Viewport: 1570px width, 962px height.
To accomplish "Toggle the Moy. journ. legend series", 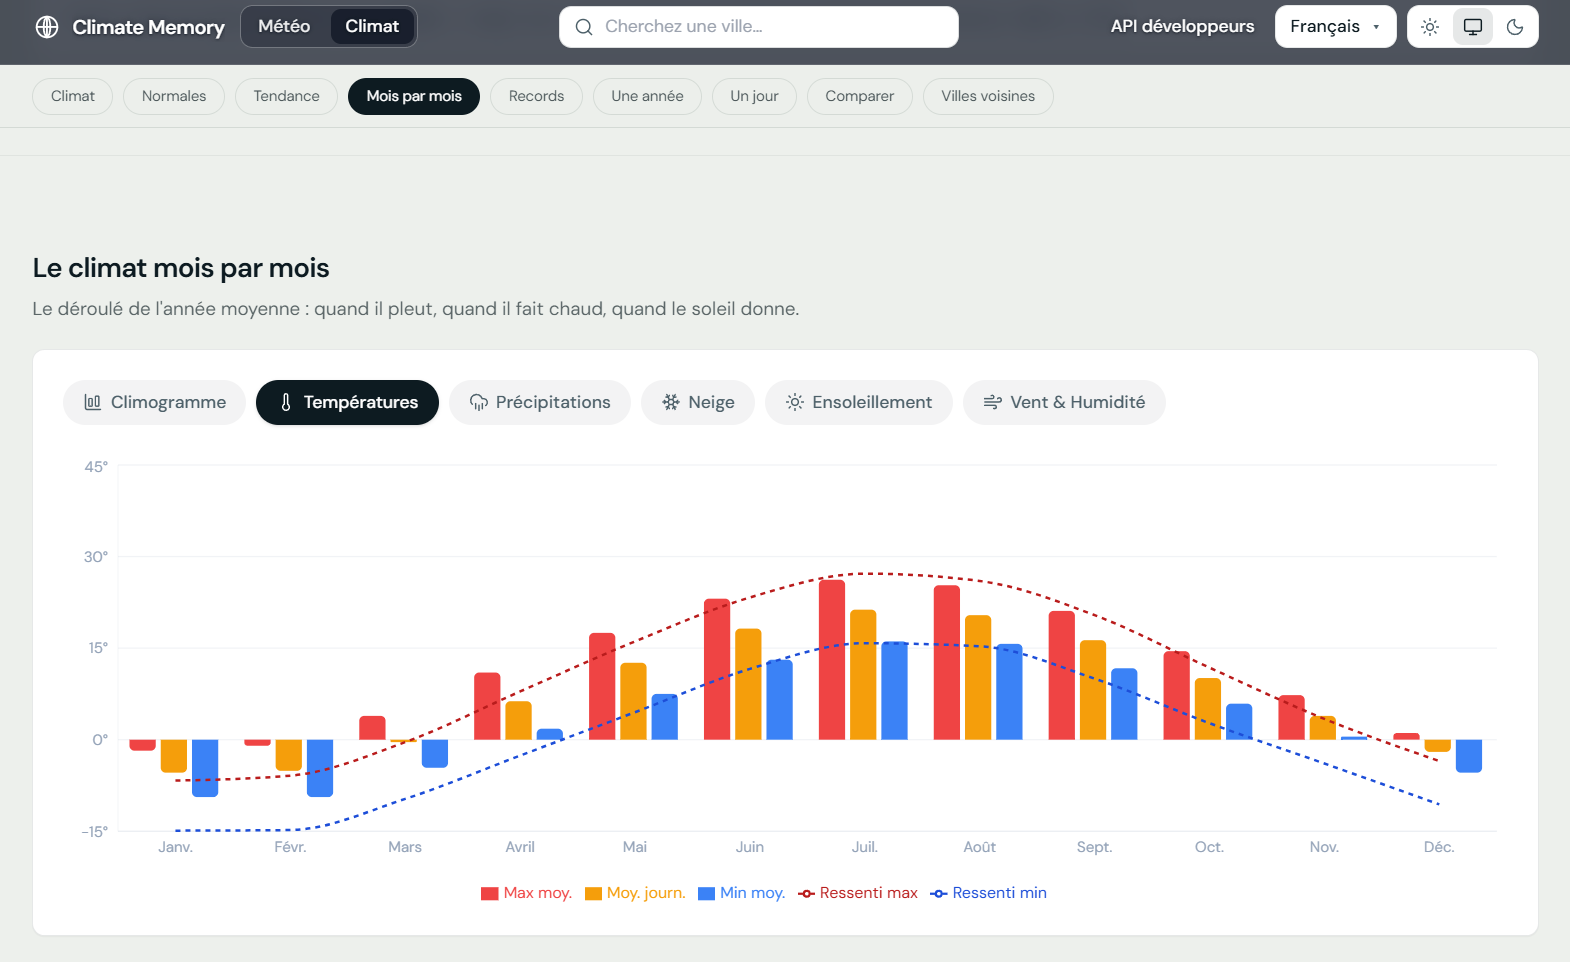I will pyautogui.click(x=635, y=893).
